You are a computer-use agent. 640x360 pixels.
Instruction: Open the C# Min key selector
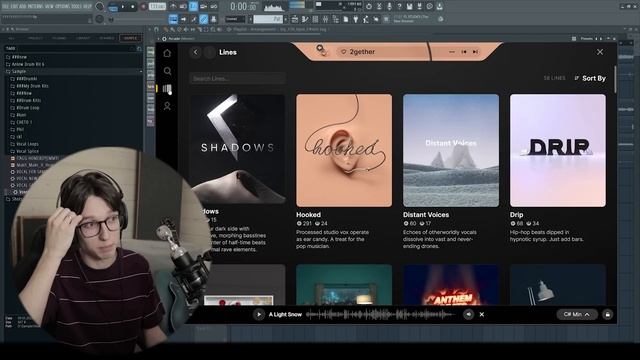point(577,314)
